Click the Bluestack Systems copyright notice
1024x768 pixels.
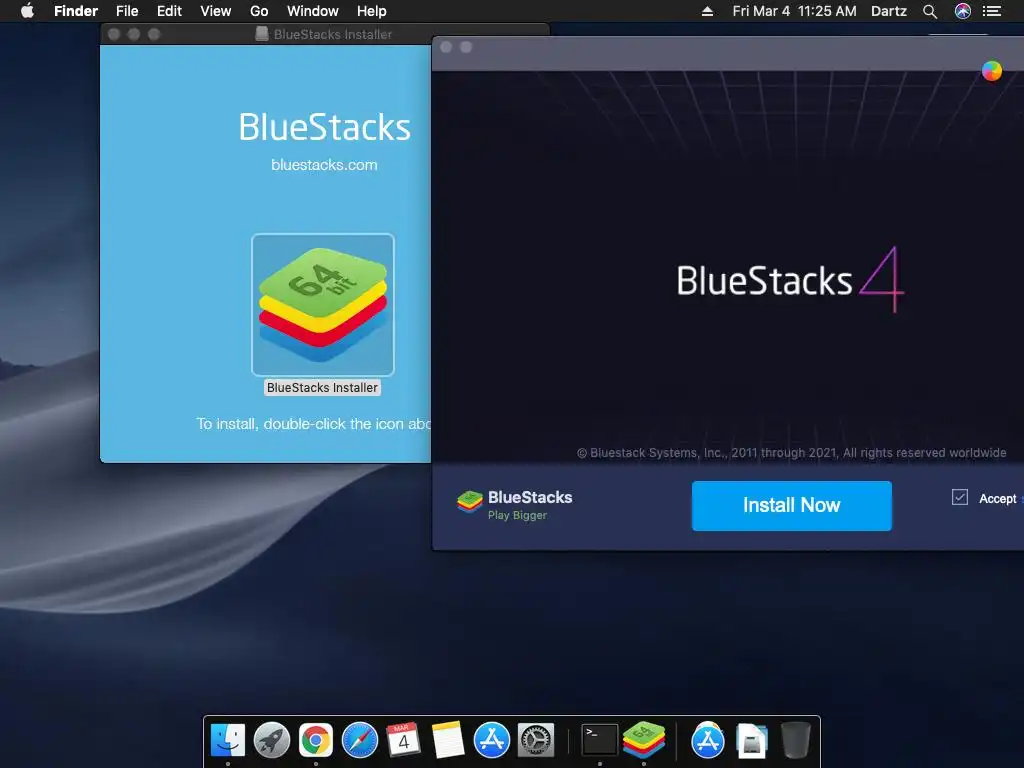[792, 453]
